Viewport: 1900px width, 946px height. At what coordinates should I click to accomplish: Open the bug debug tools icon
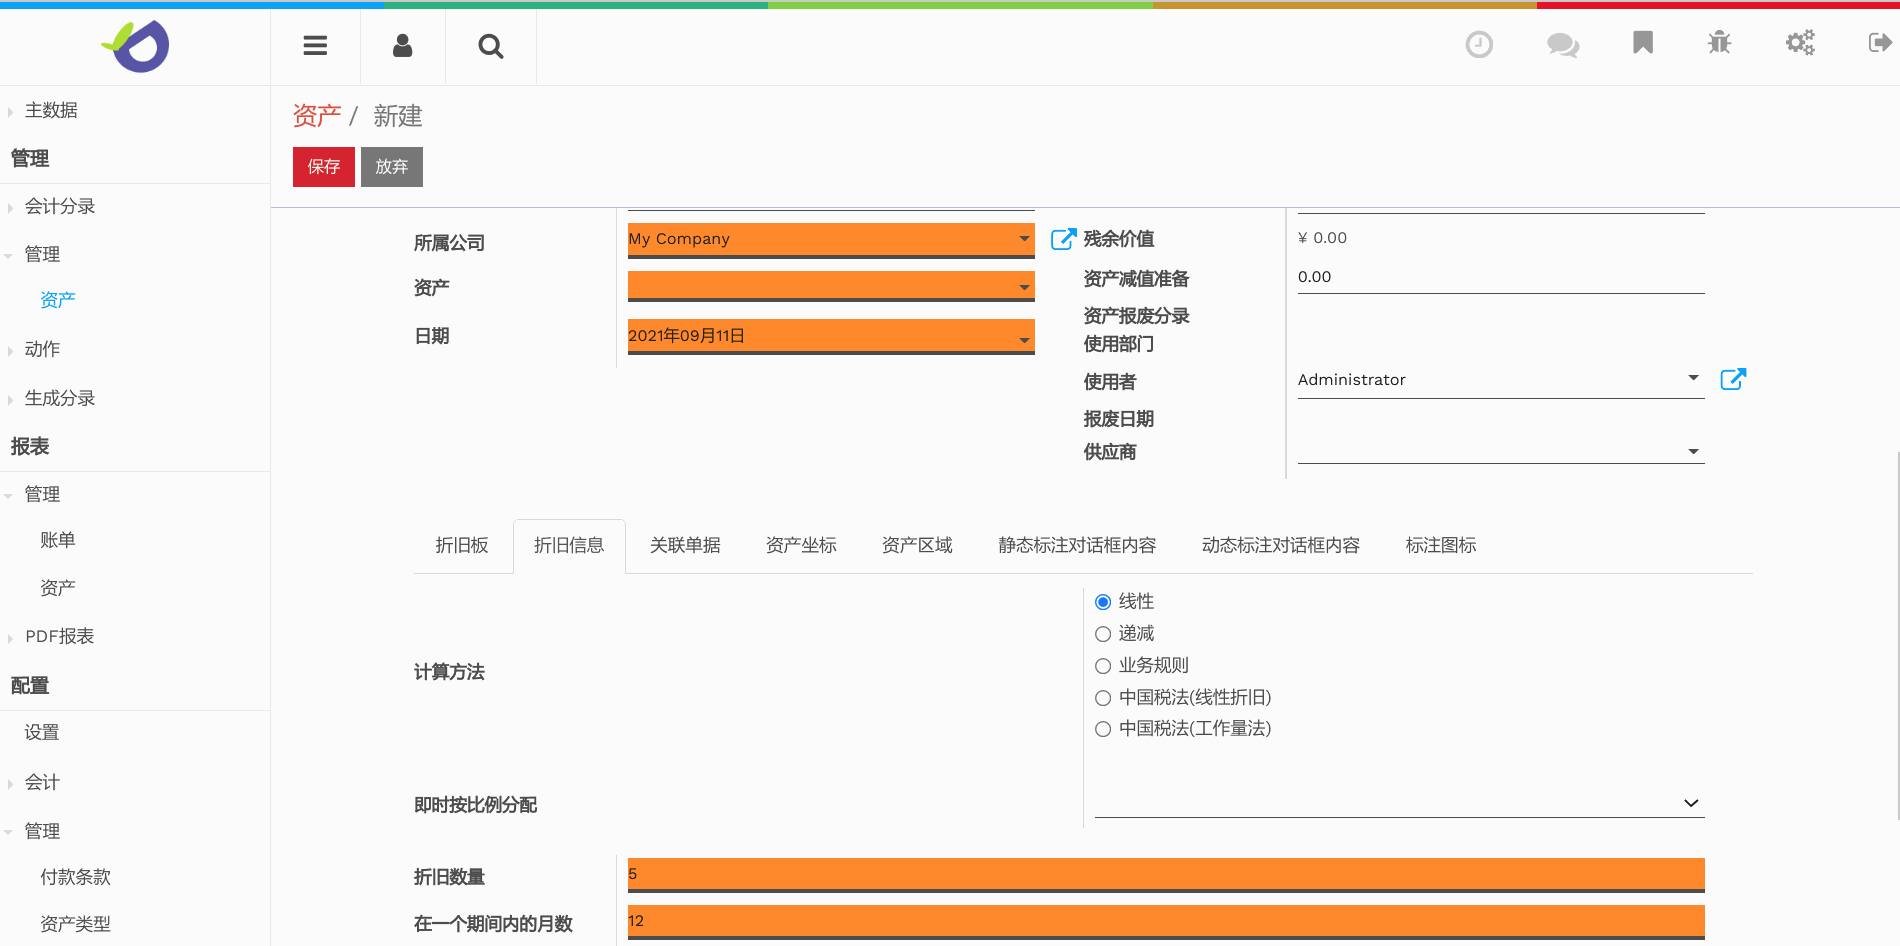[1719, 42]
